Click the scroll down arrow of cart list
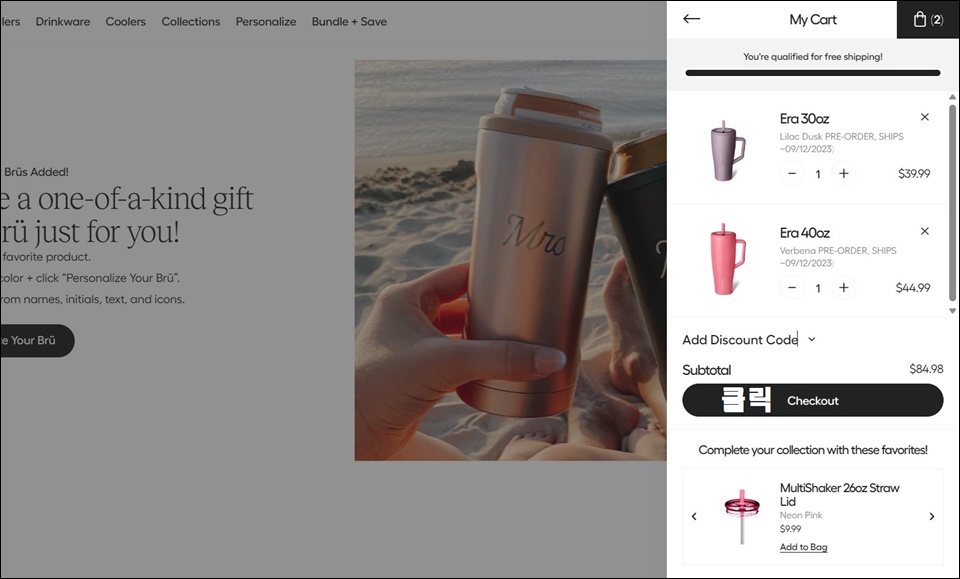This screenshot has height=579, width=960. pyautogui.click(x=952, y=311)
